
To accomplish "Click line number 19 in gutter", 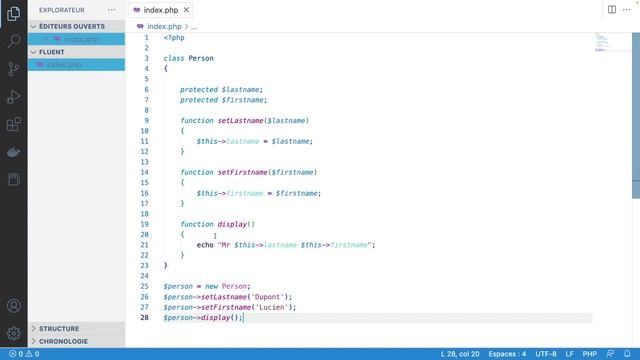I will point(144,224).
